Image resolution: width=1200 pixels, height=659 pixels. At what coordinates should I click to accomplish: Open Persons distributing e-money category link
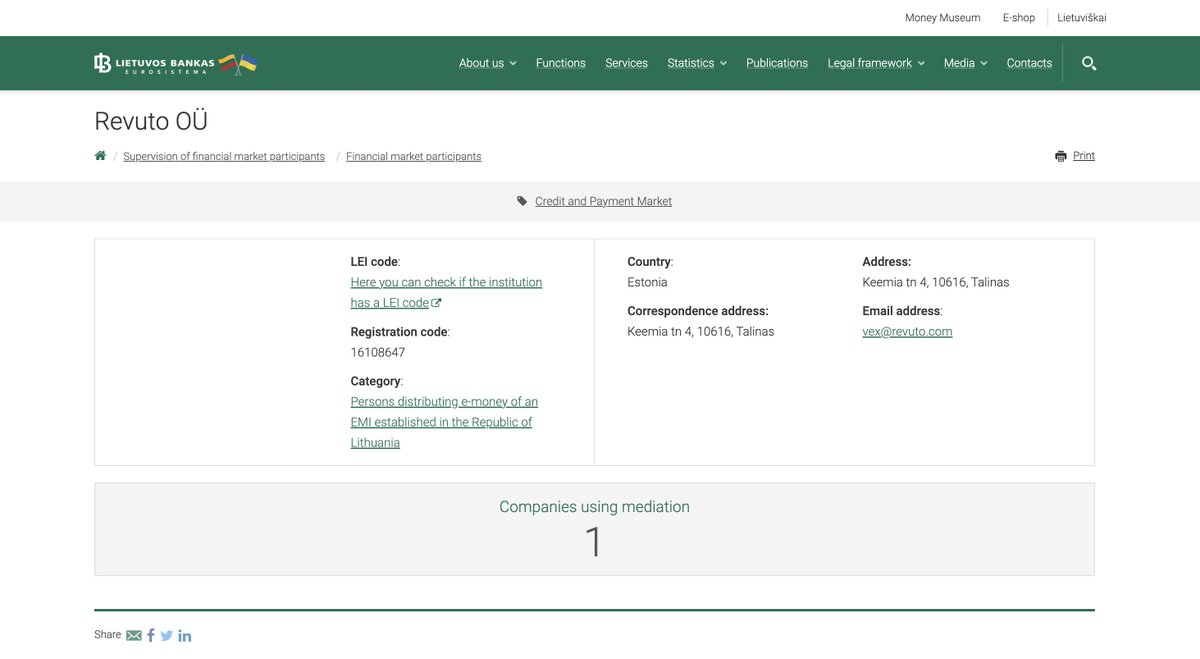pyautogui.click(x=444, y=422)
